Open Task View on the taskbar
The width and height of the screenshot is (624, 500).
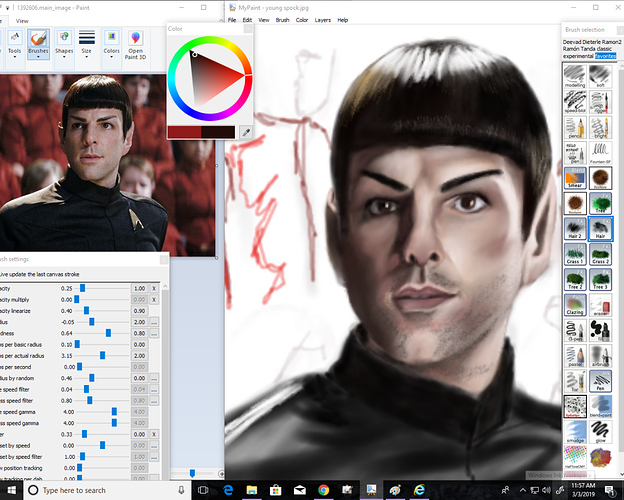[x=203, y=490]
